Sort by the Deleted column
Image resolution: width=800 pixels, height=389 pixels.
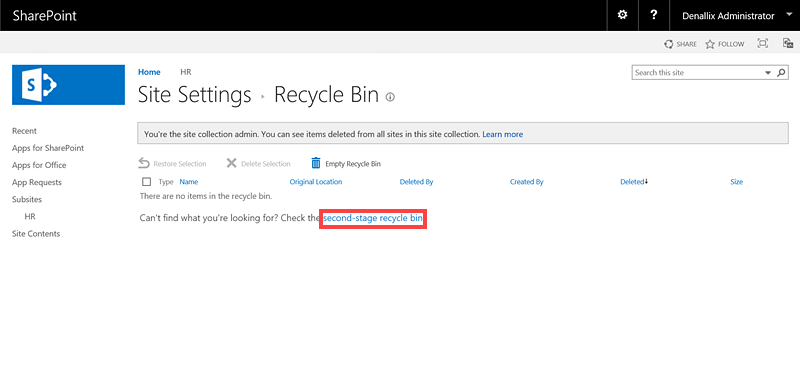[634, 182]
